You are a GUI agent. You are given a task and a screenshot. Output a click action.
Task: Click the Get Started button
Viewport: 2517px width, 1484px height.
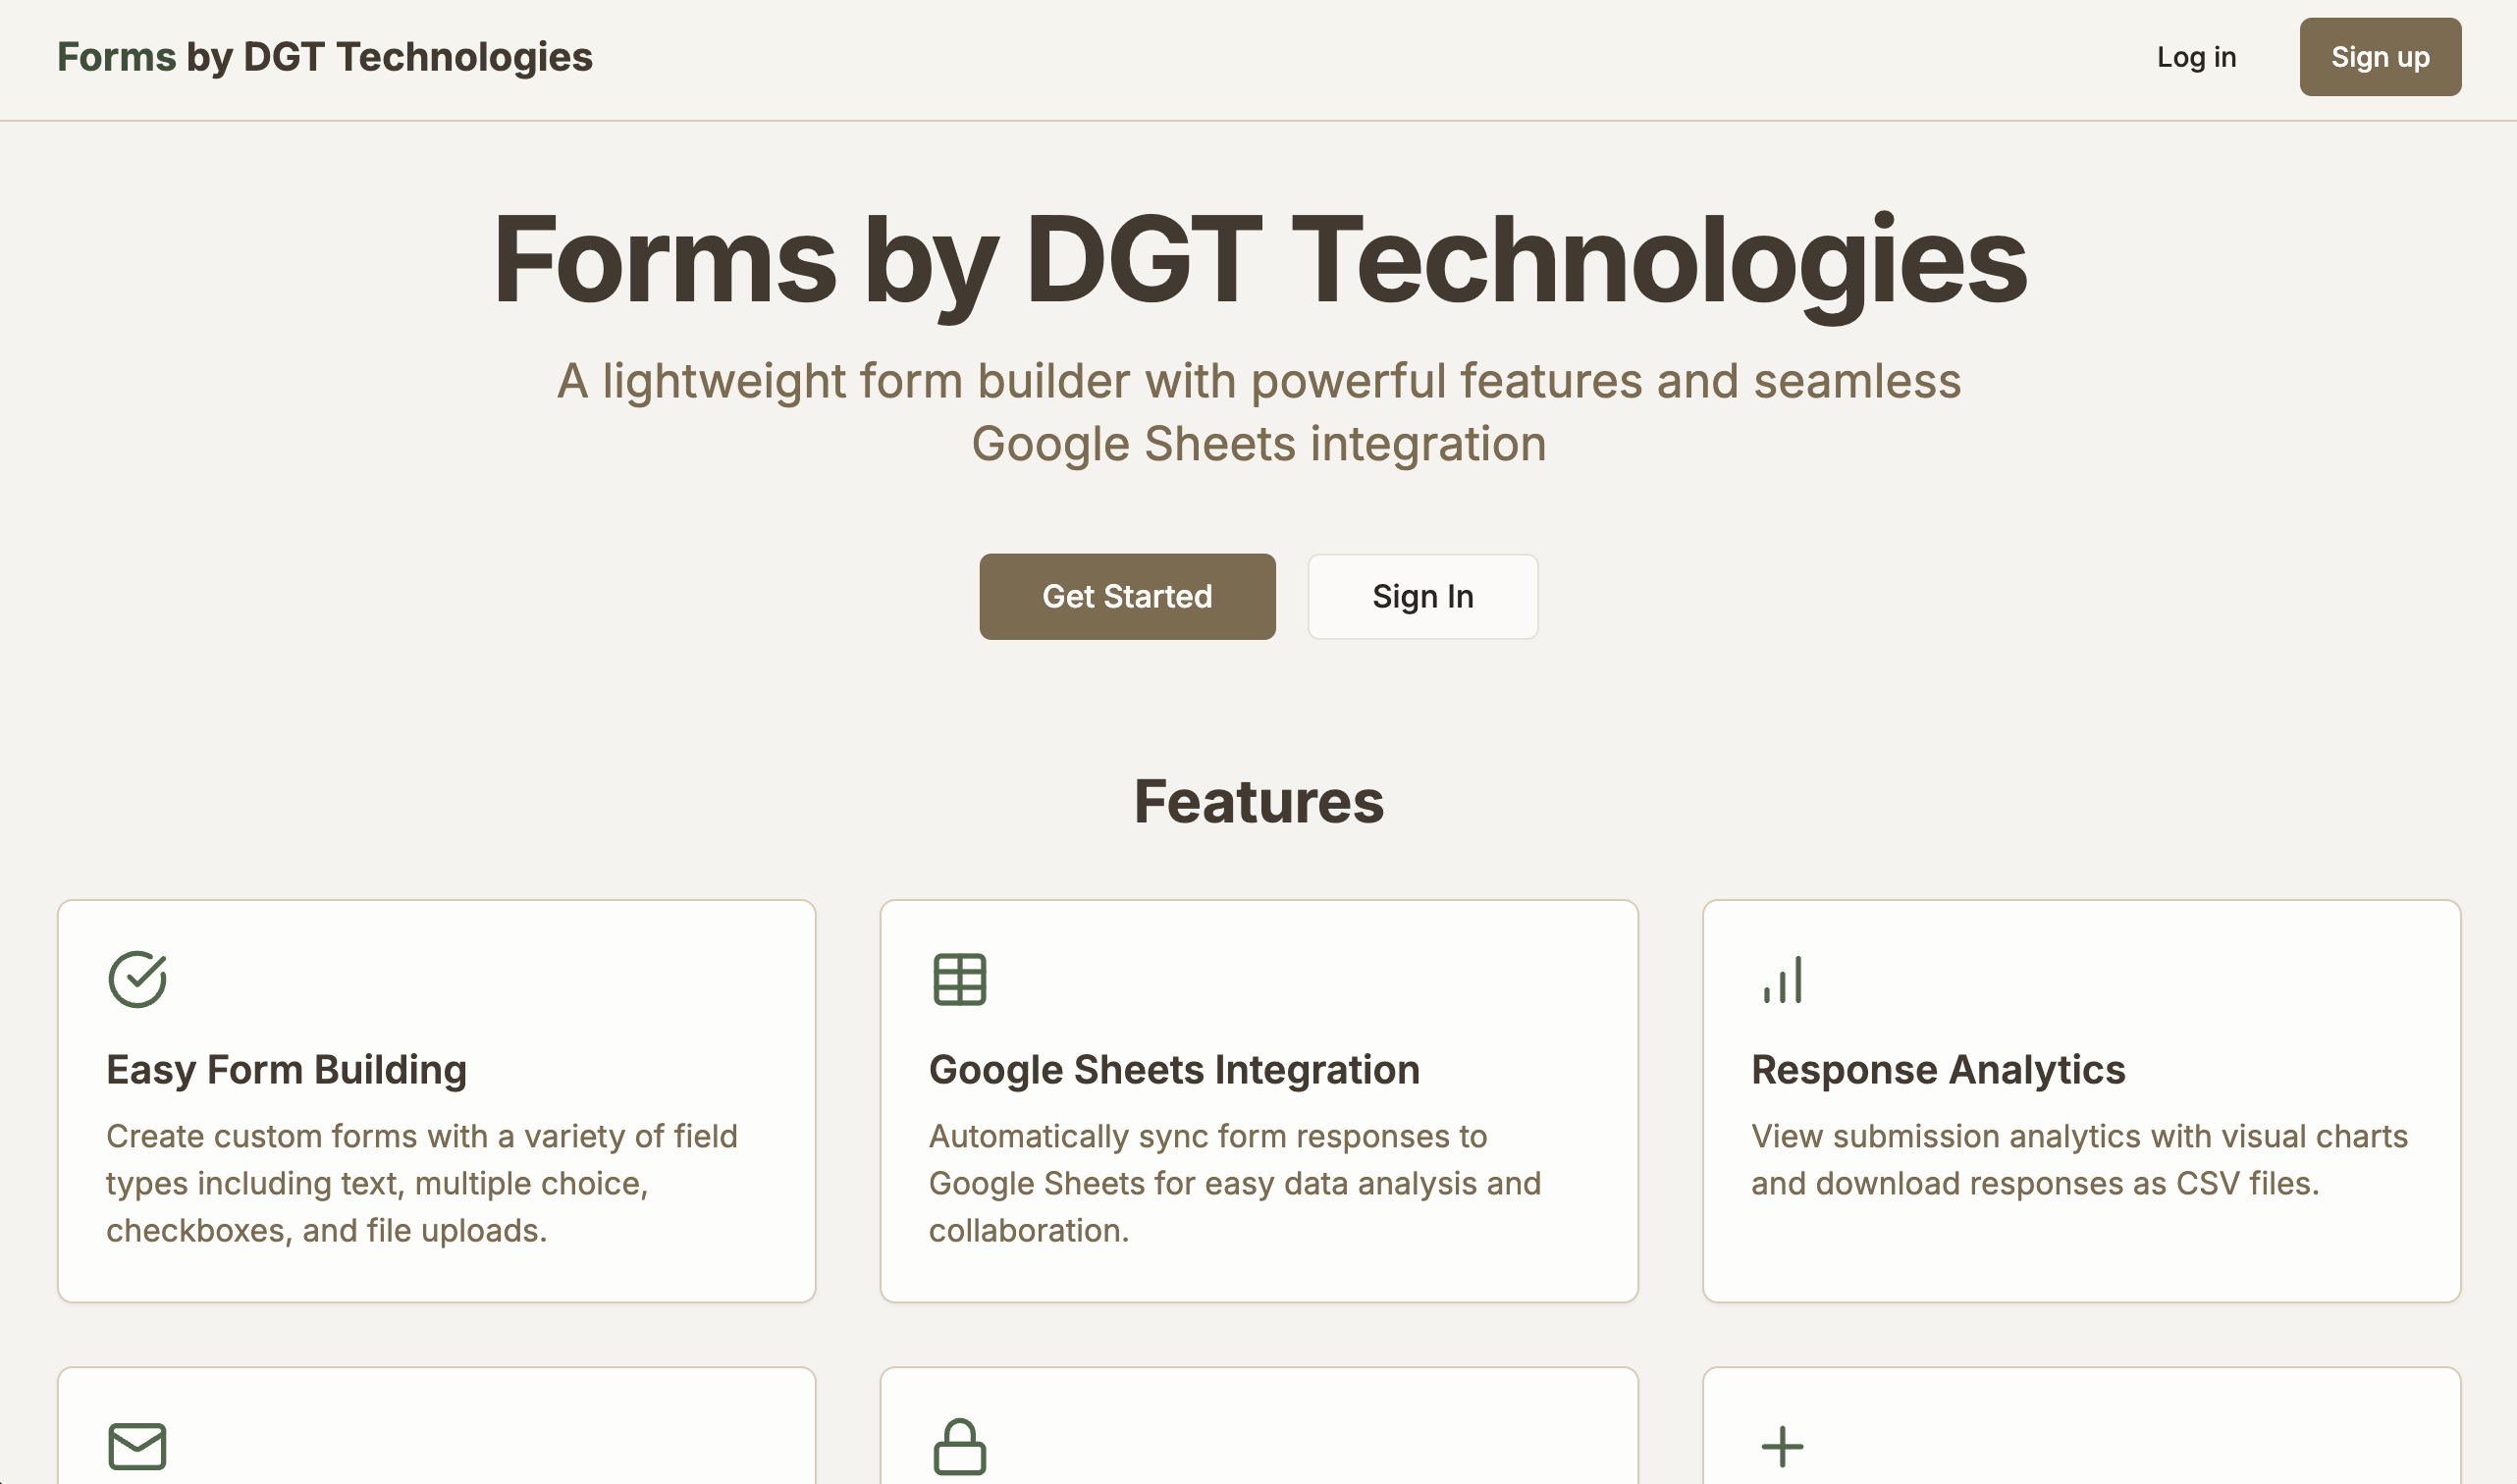(x=1127, y=596)
